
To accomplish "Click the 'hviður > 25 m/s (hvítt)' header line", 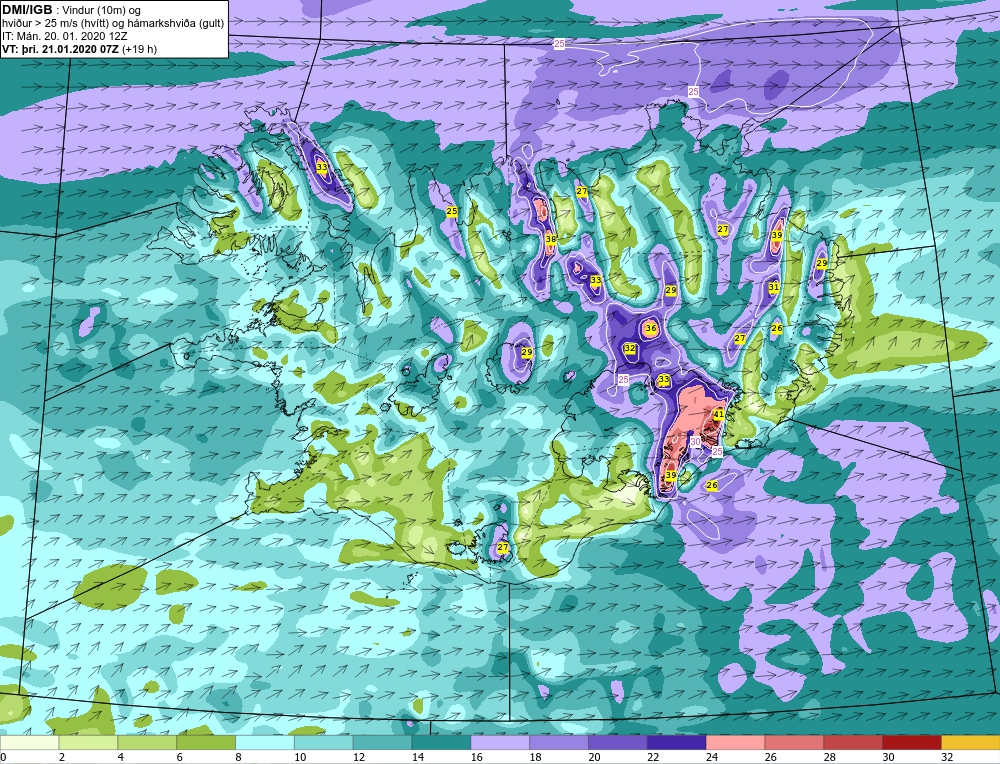I will coord(113,23).
